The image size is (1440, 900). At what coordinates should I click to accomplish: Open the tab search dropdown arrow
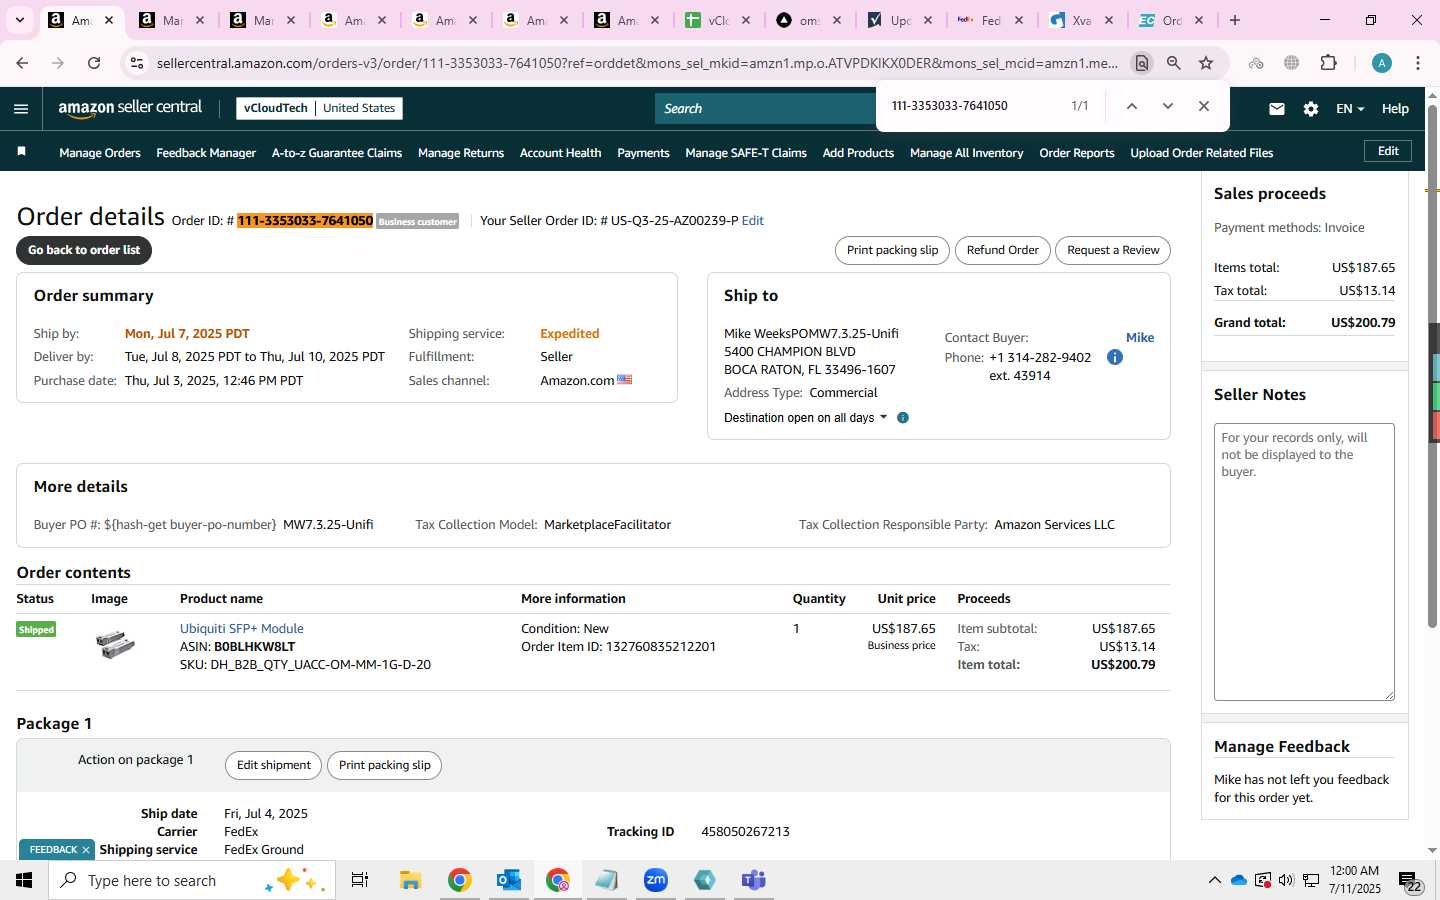point(19,20)
